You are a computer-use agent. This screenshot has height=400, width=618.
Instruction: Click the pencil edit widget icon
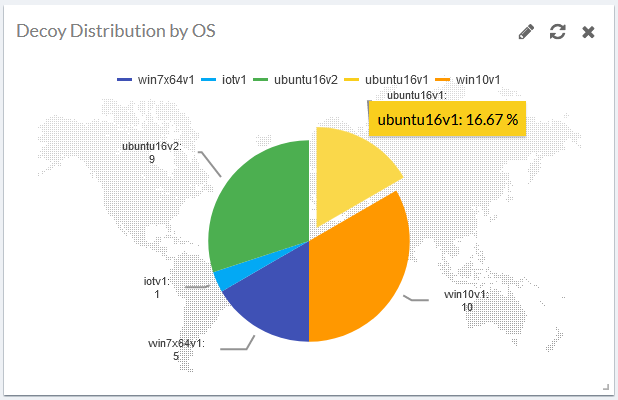[x=526, y=32]
